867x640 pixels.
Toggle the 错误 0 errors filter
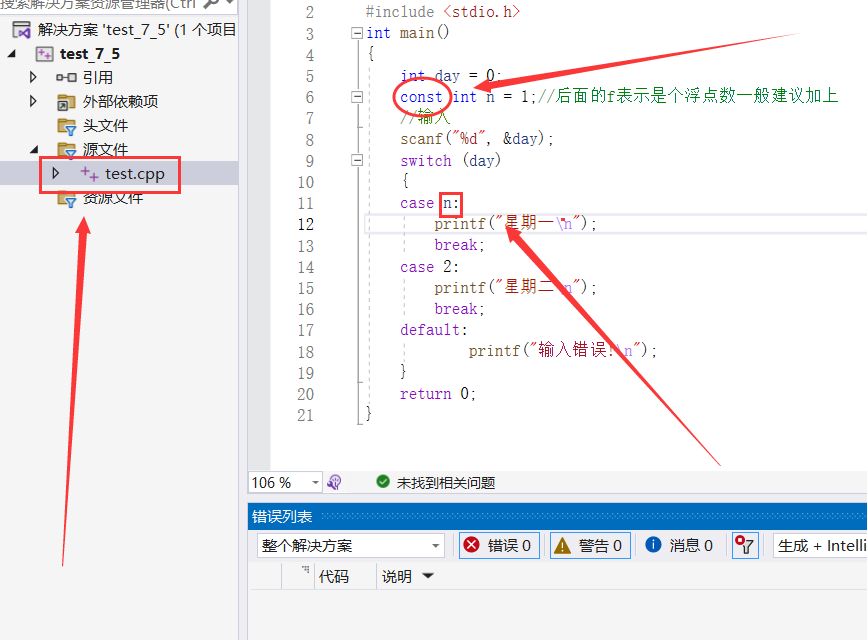tap(499, 545)
